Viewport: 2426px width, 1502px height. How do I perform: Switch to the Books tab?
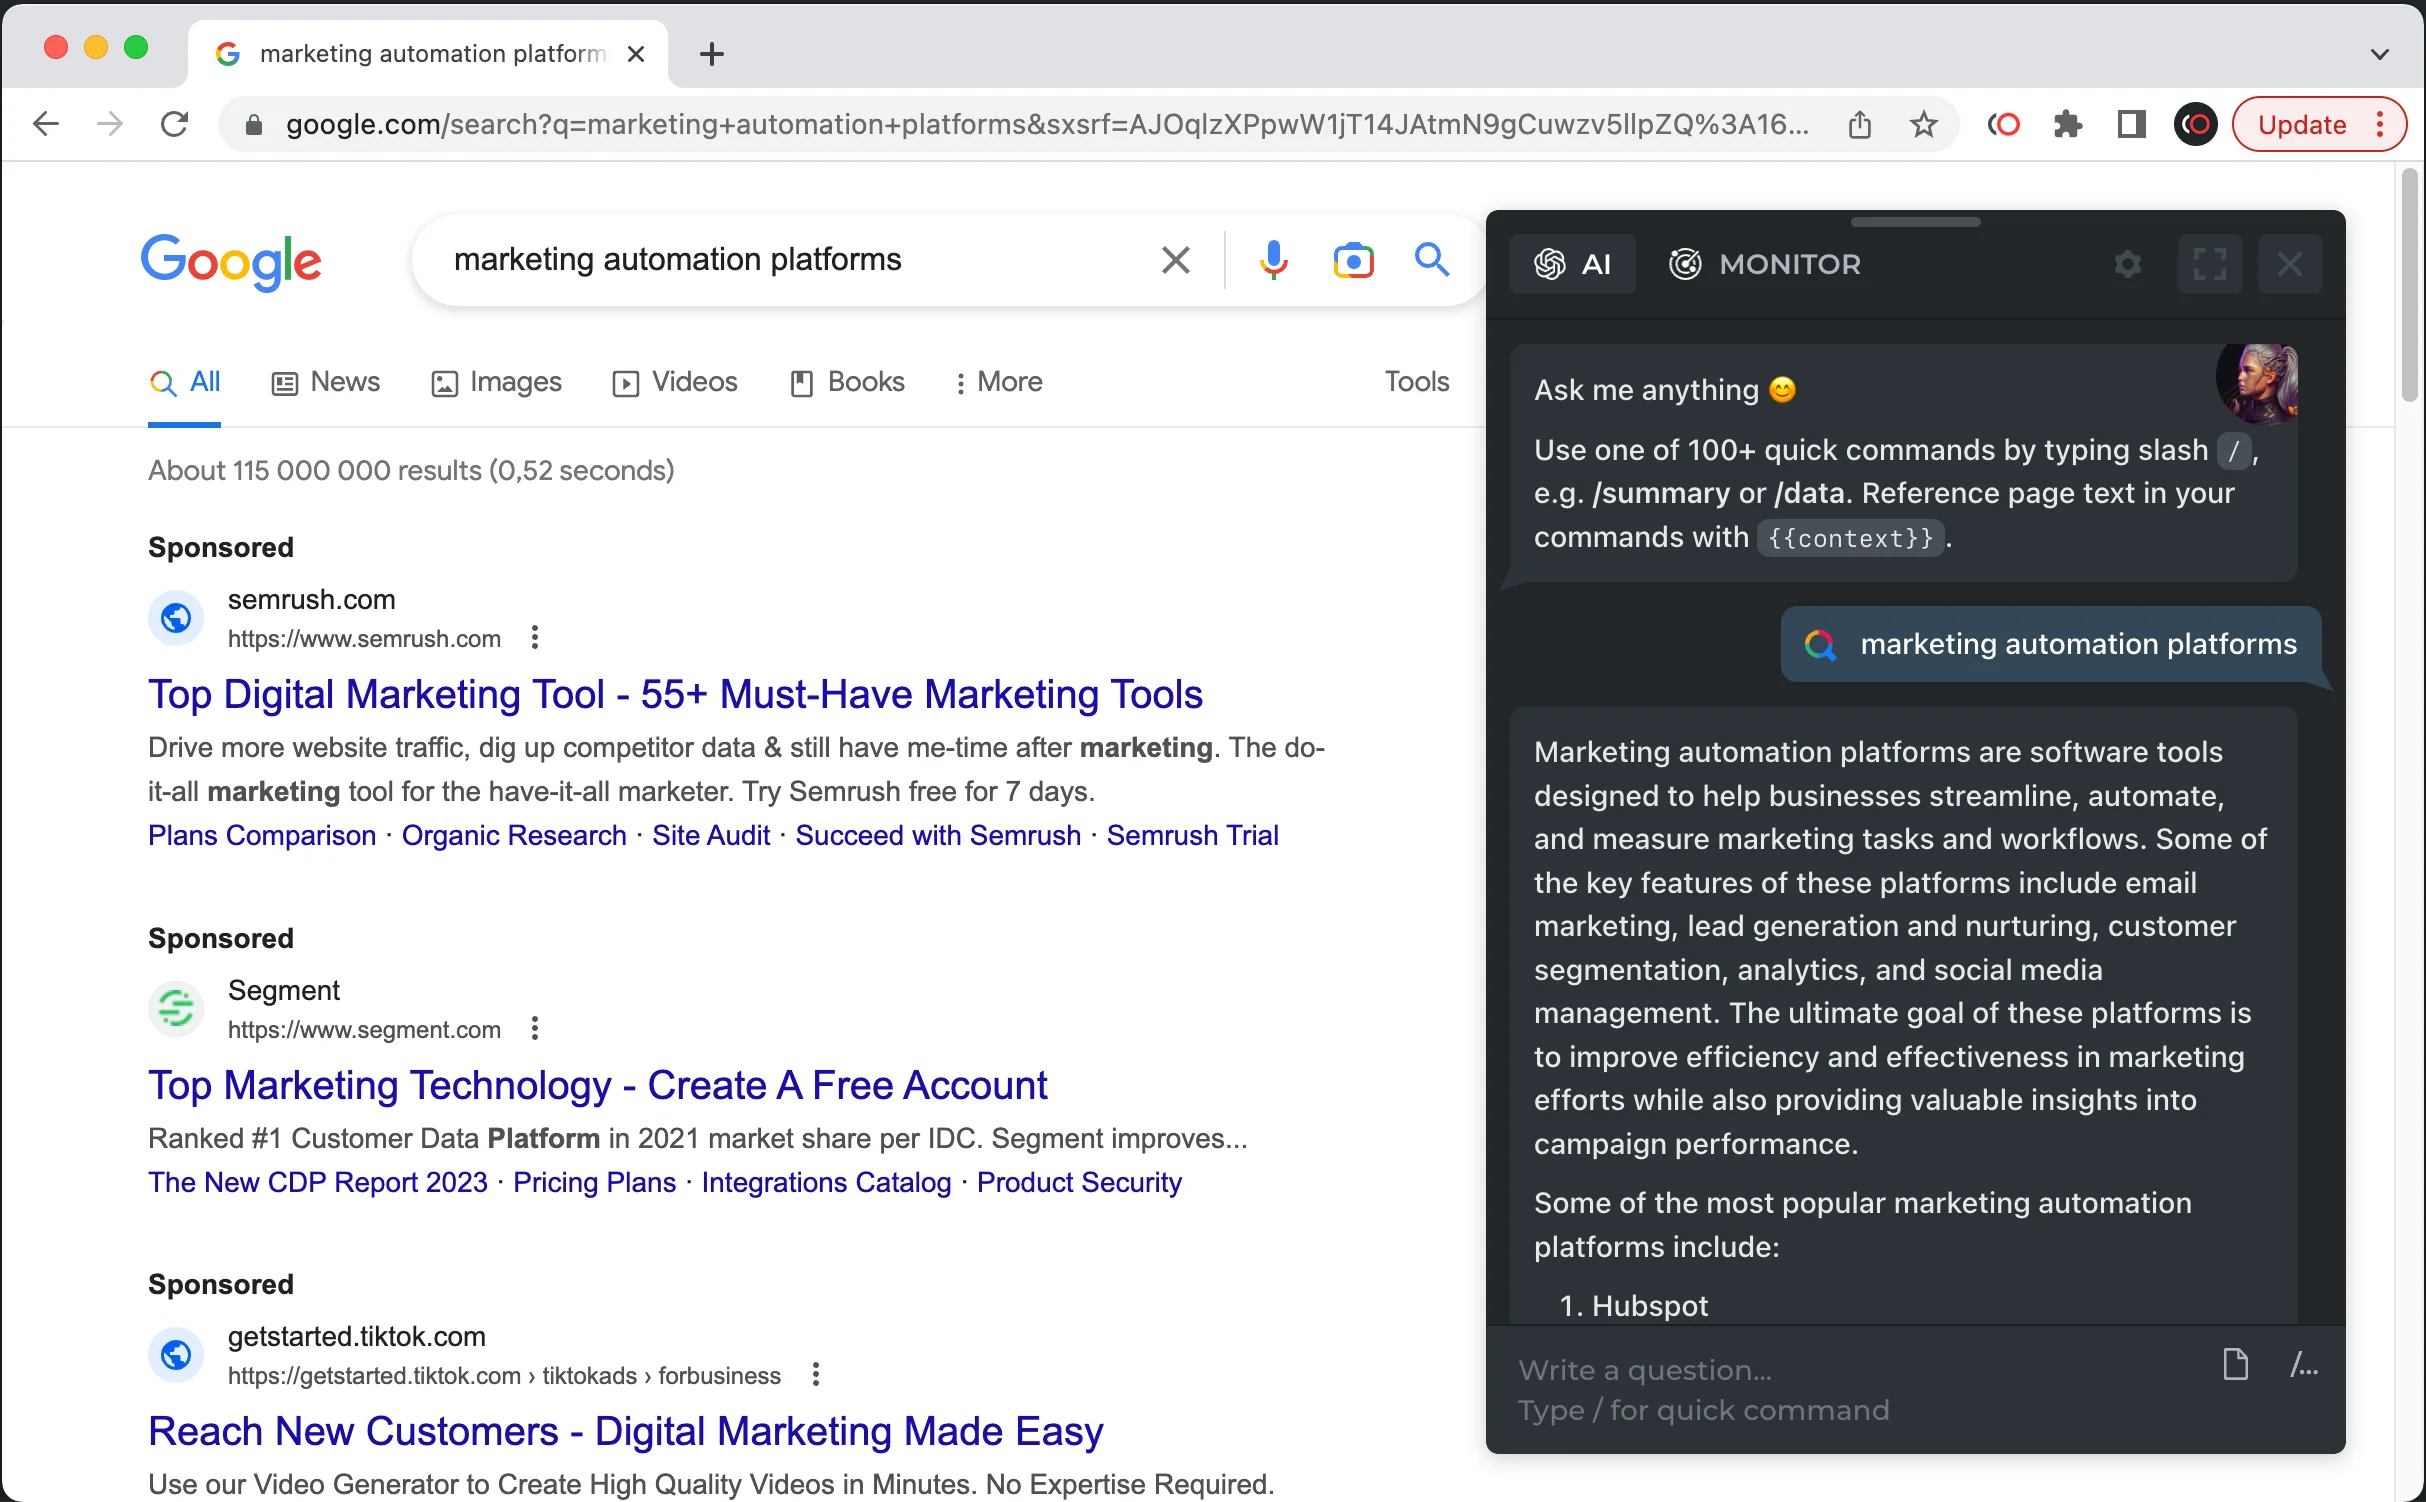point(847,382)
